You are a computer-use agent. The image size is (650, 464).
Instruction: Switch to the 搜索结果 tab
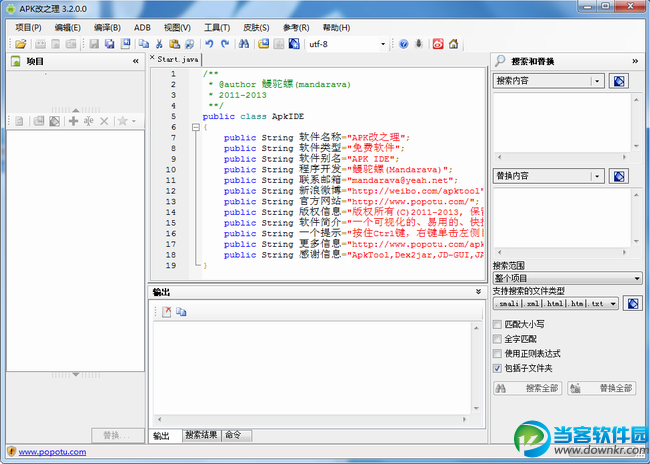[x=201, y=435]
